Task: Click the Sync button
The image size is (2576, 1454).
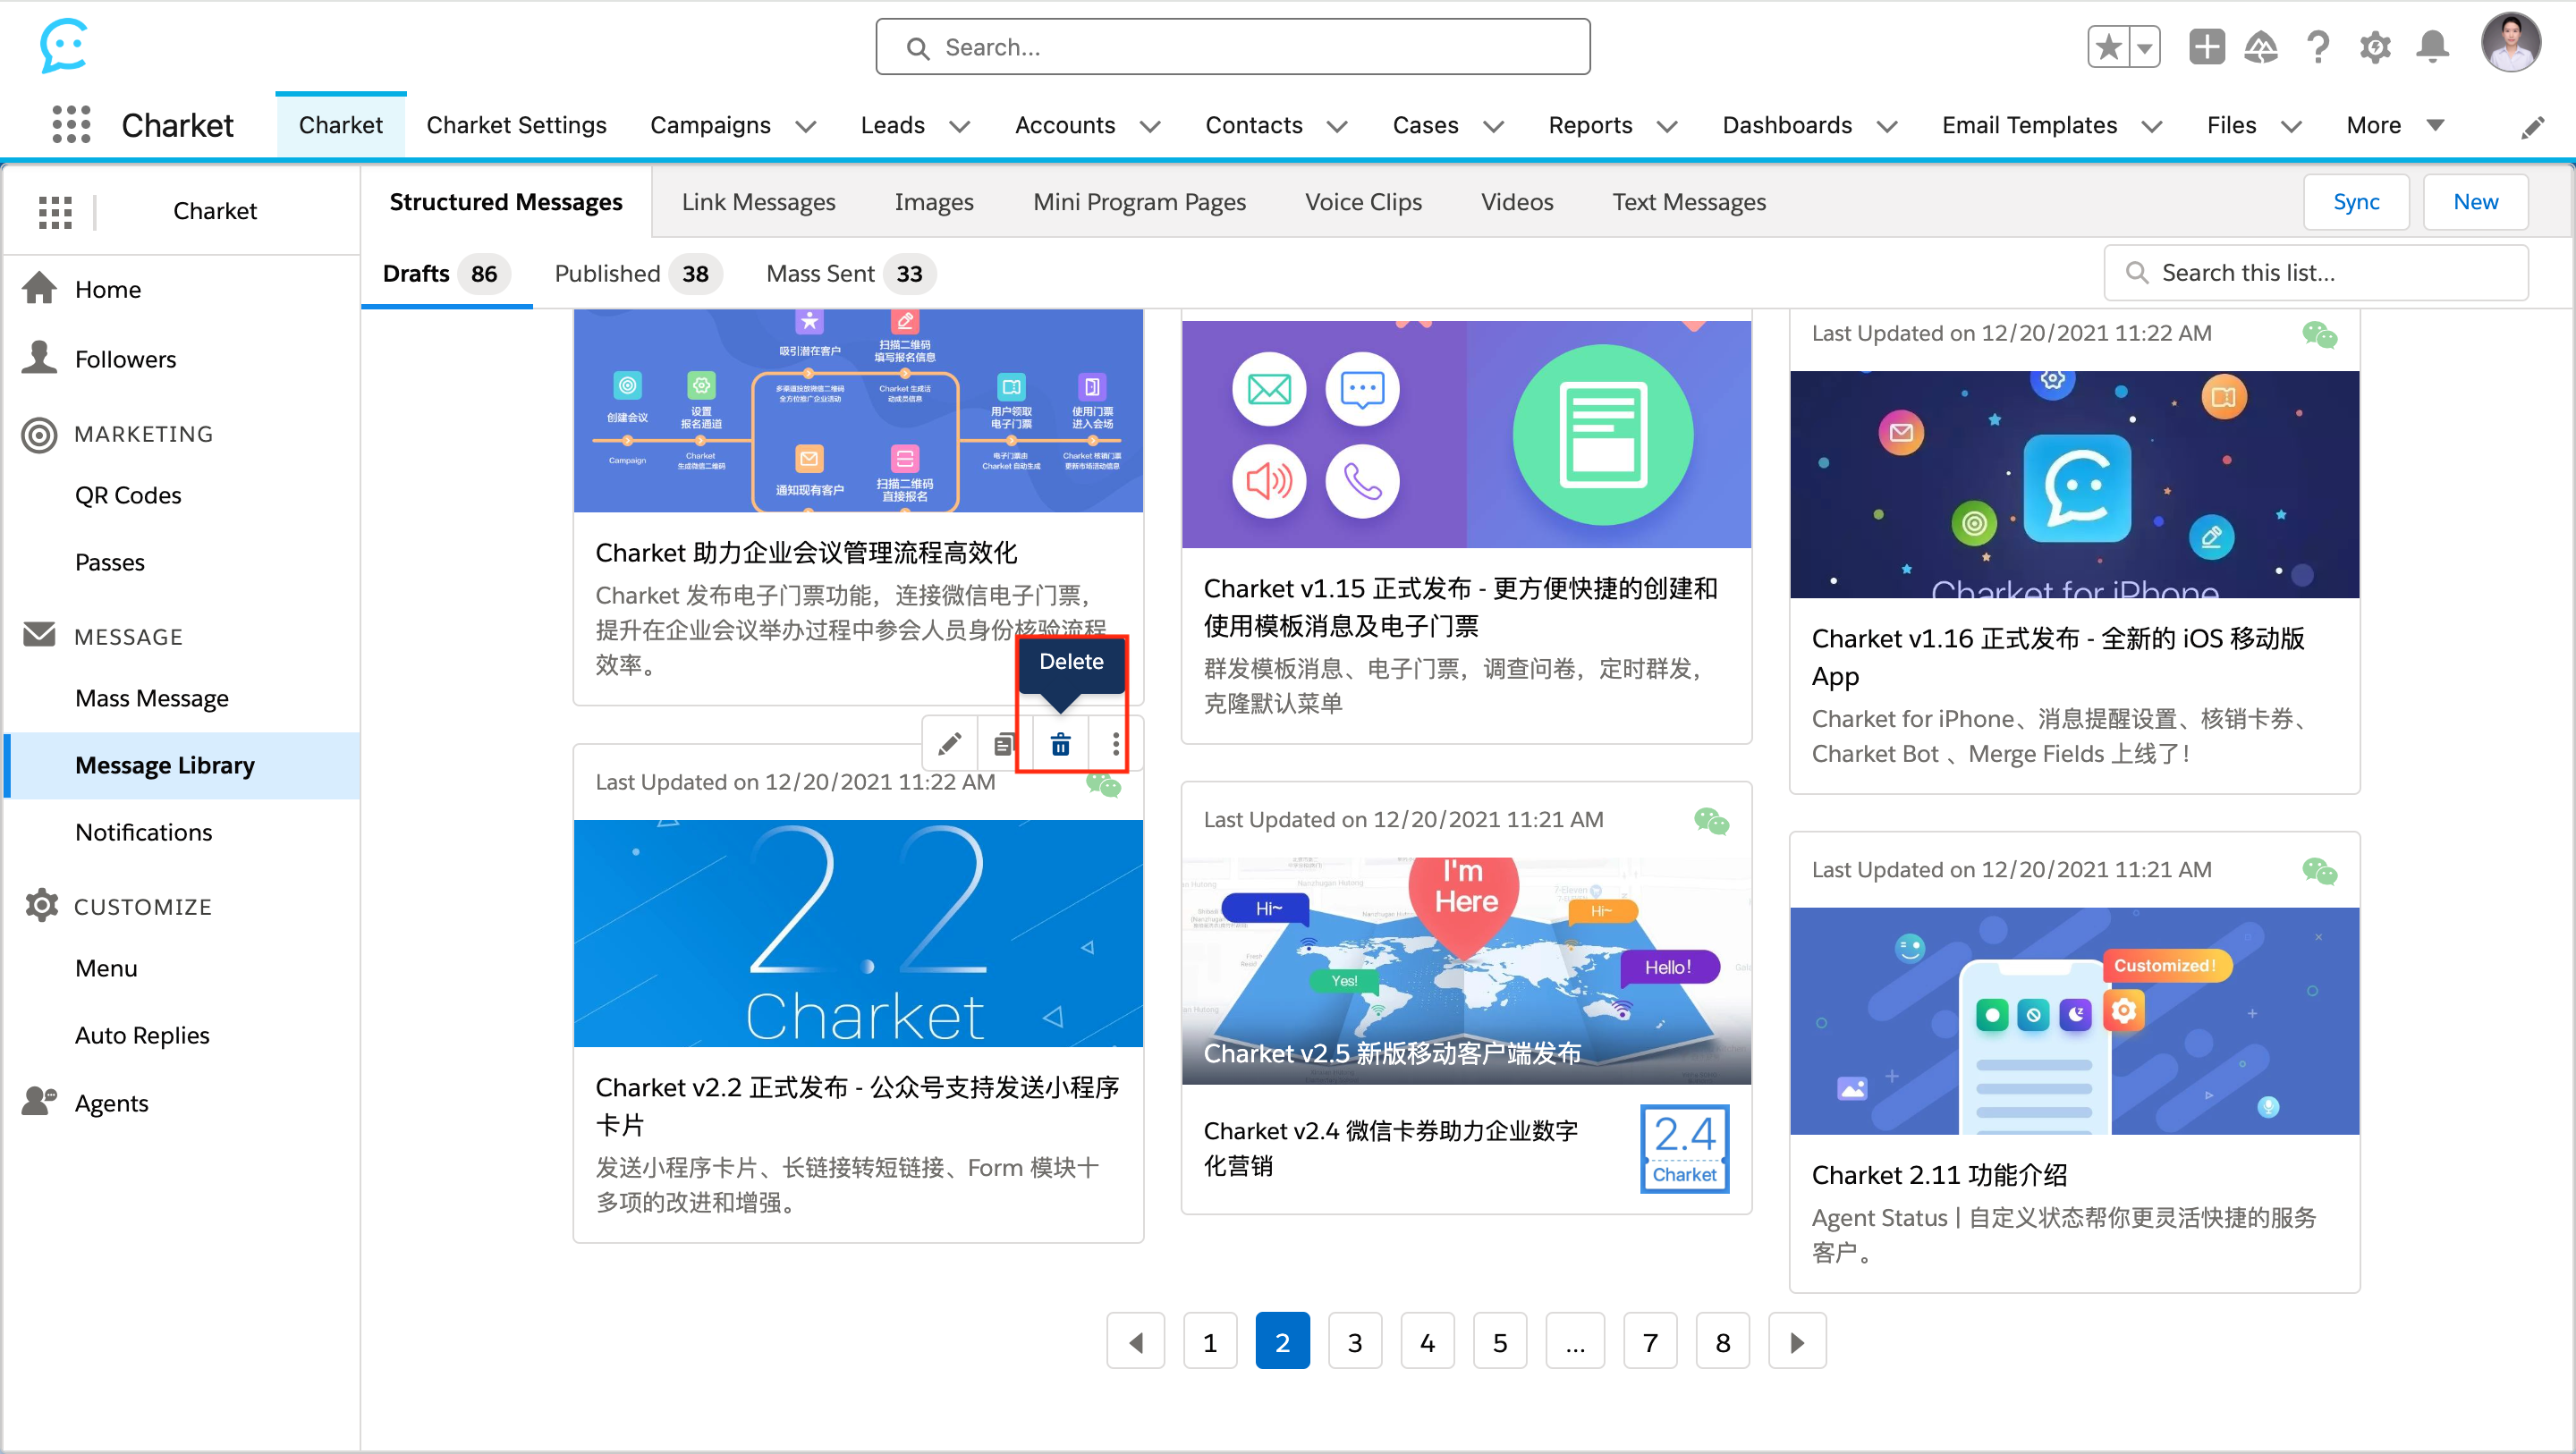Action: click(2355, 202)
